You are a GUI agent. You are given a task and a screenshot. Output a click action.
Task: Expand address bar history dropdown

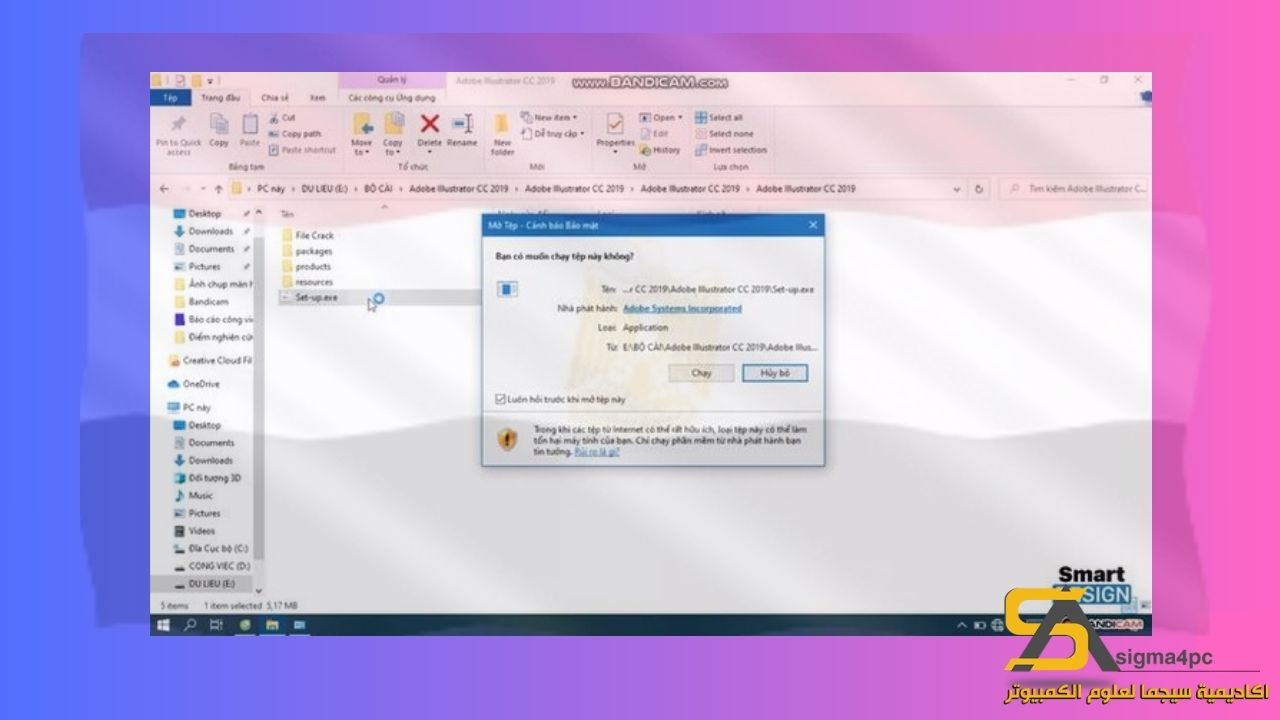coord(958,188)
